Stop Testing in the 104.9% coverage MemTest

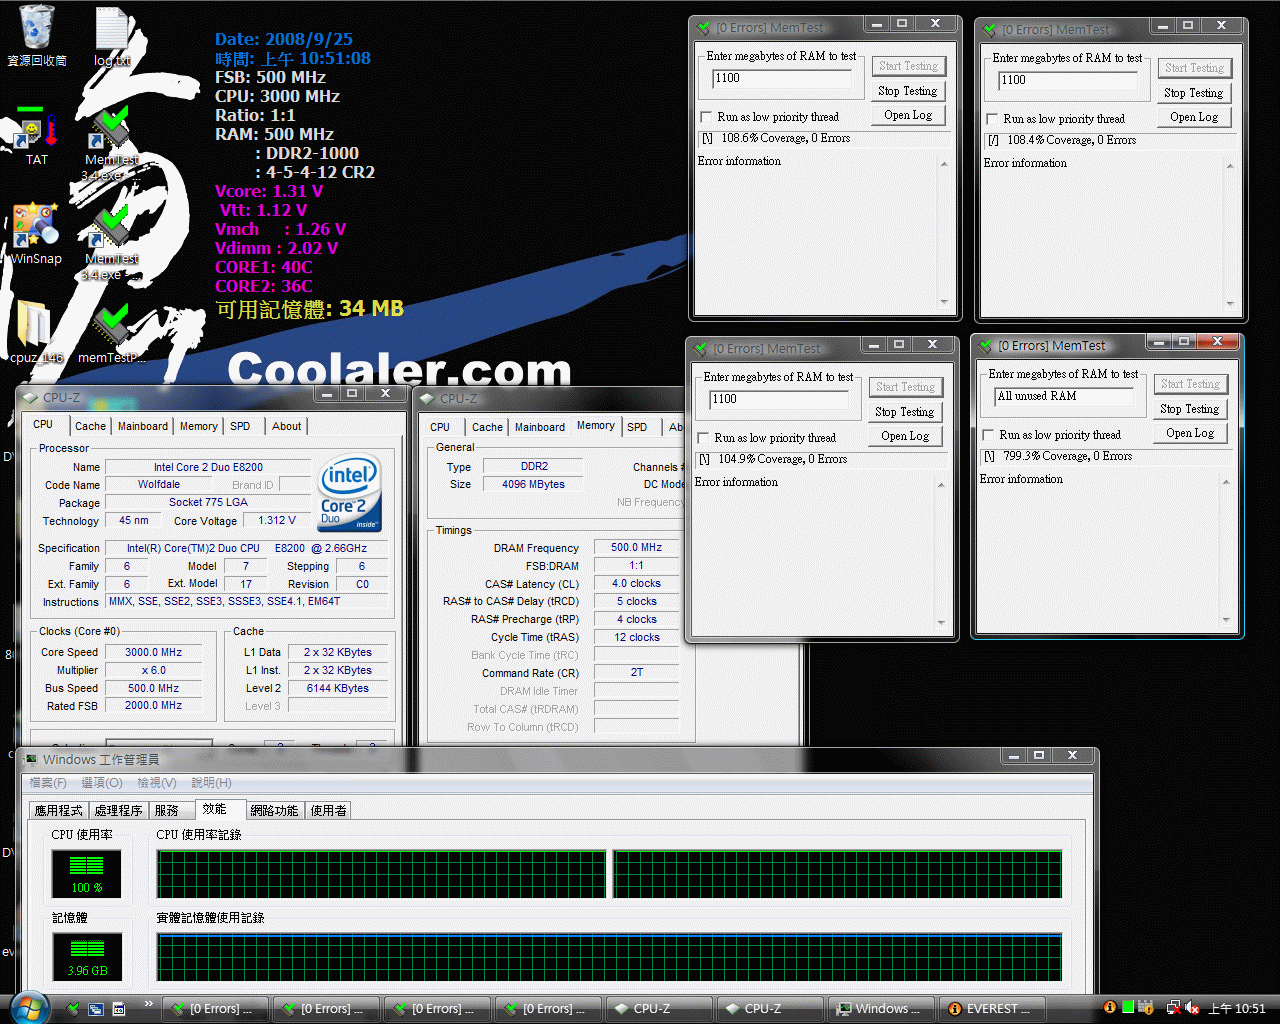[x=905, y=412]
